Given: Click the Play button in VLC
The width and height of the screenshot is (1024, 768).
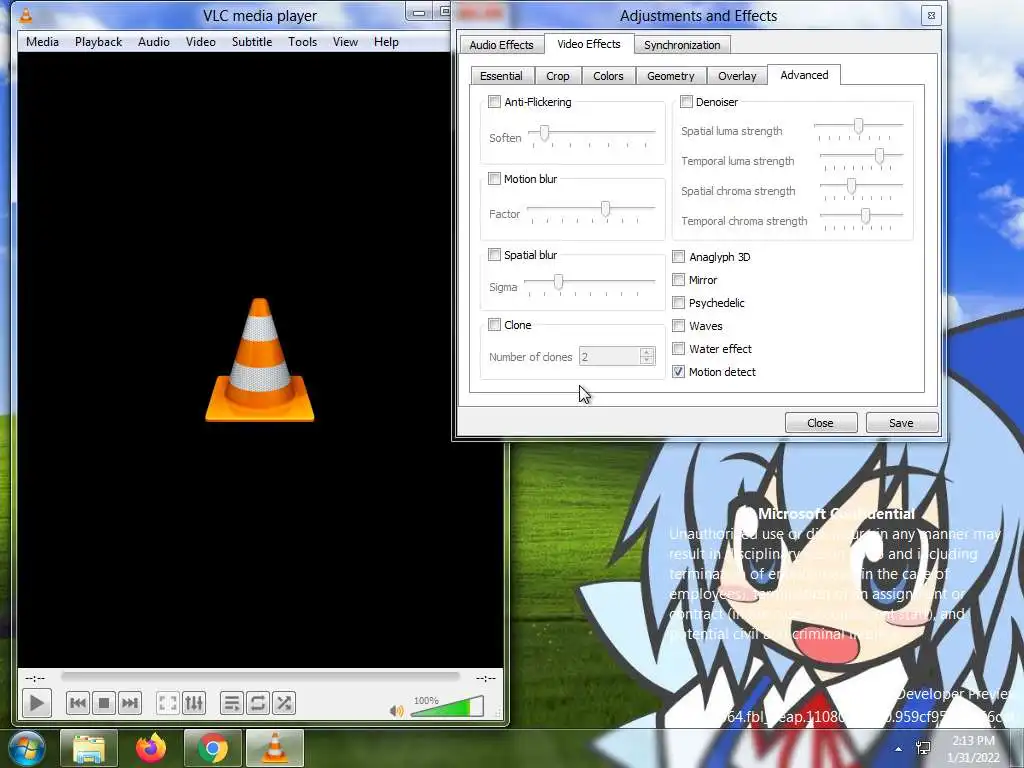Looking at the screenshot, I should (x=37, y=703).
